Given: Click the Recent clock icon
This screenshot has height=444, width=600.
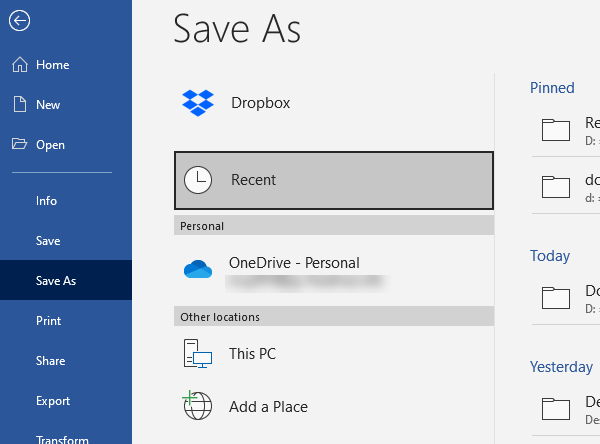Looking at the screenshot, I should click(198, 180).
